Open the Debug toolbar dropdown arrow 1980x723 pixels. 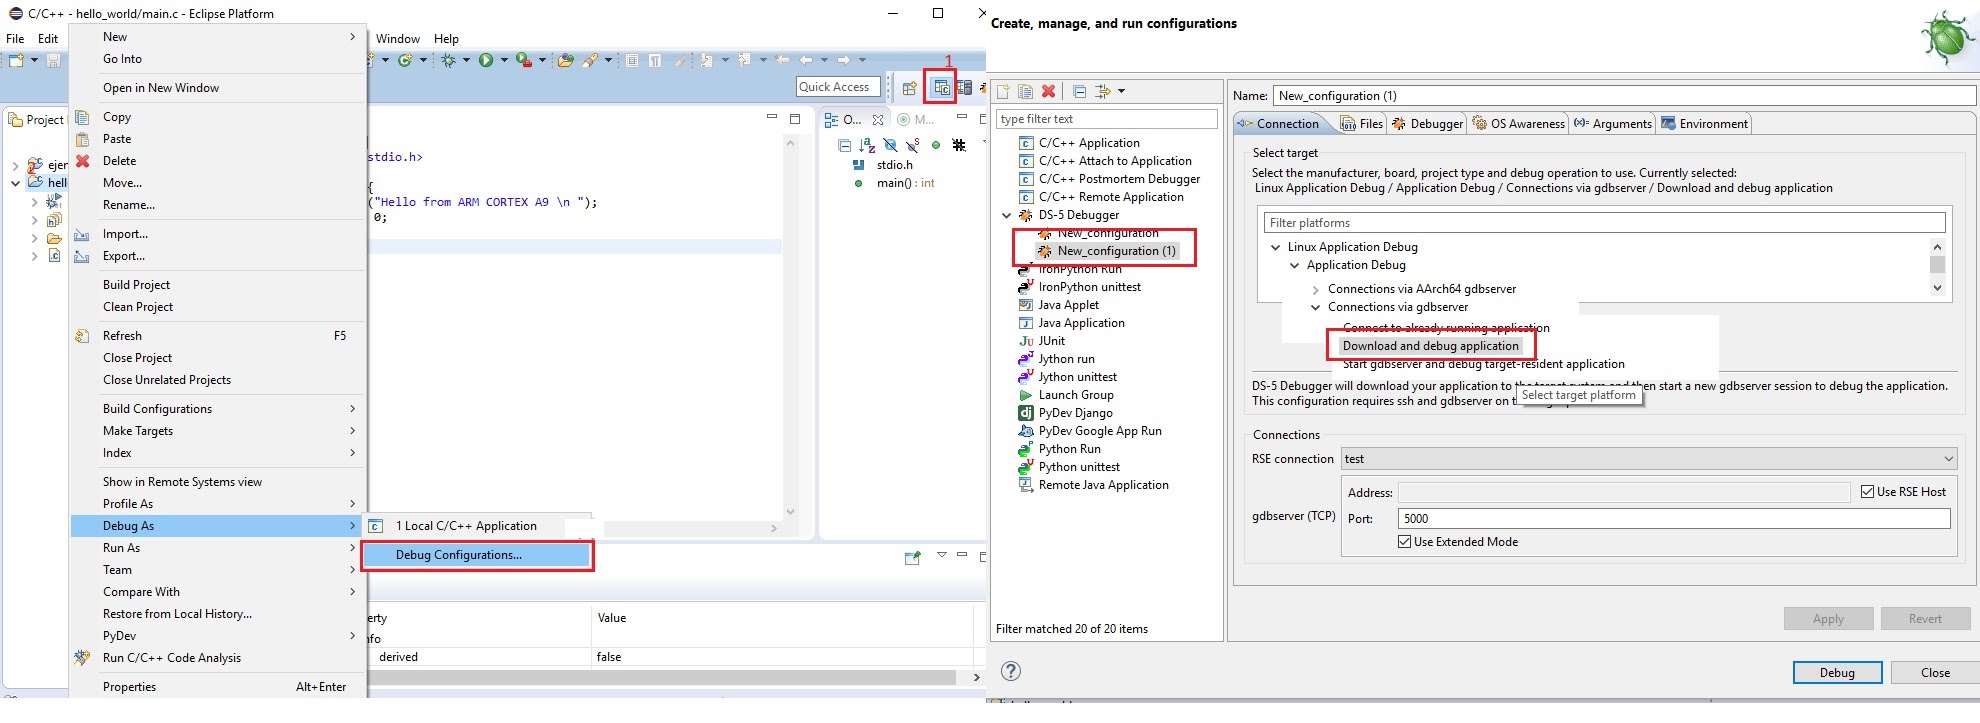466,60
